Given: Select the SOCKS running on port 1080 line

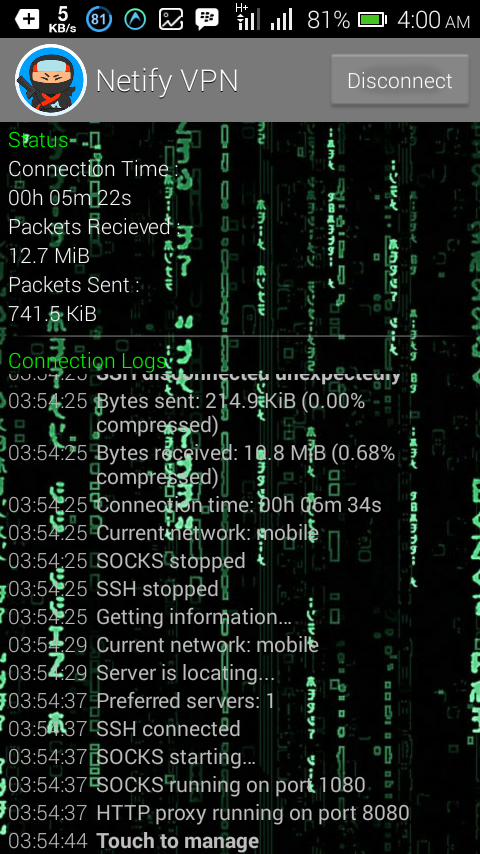Looking at the screenshot, I should [x=231, y=785].
